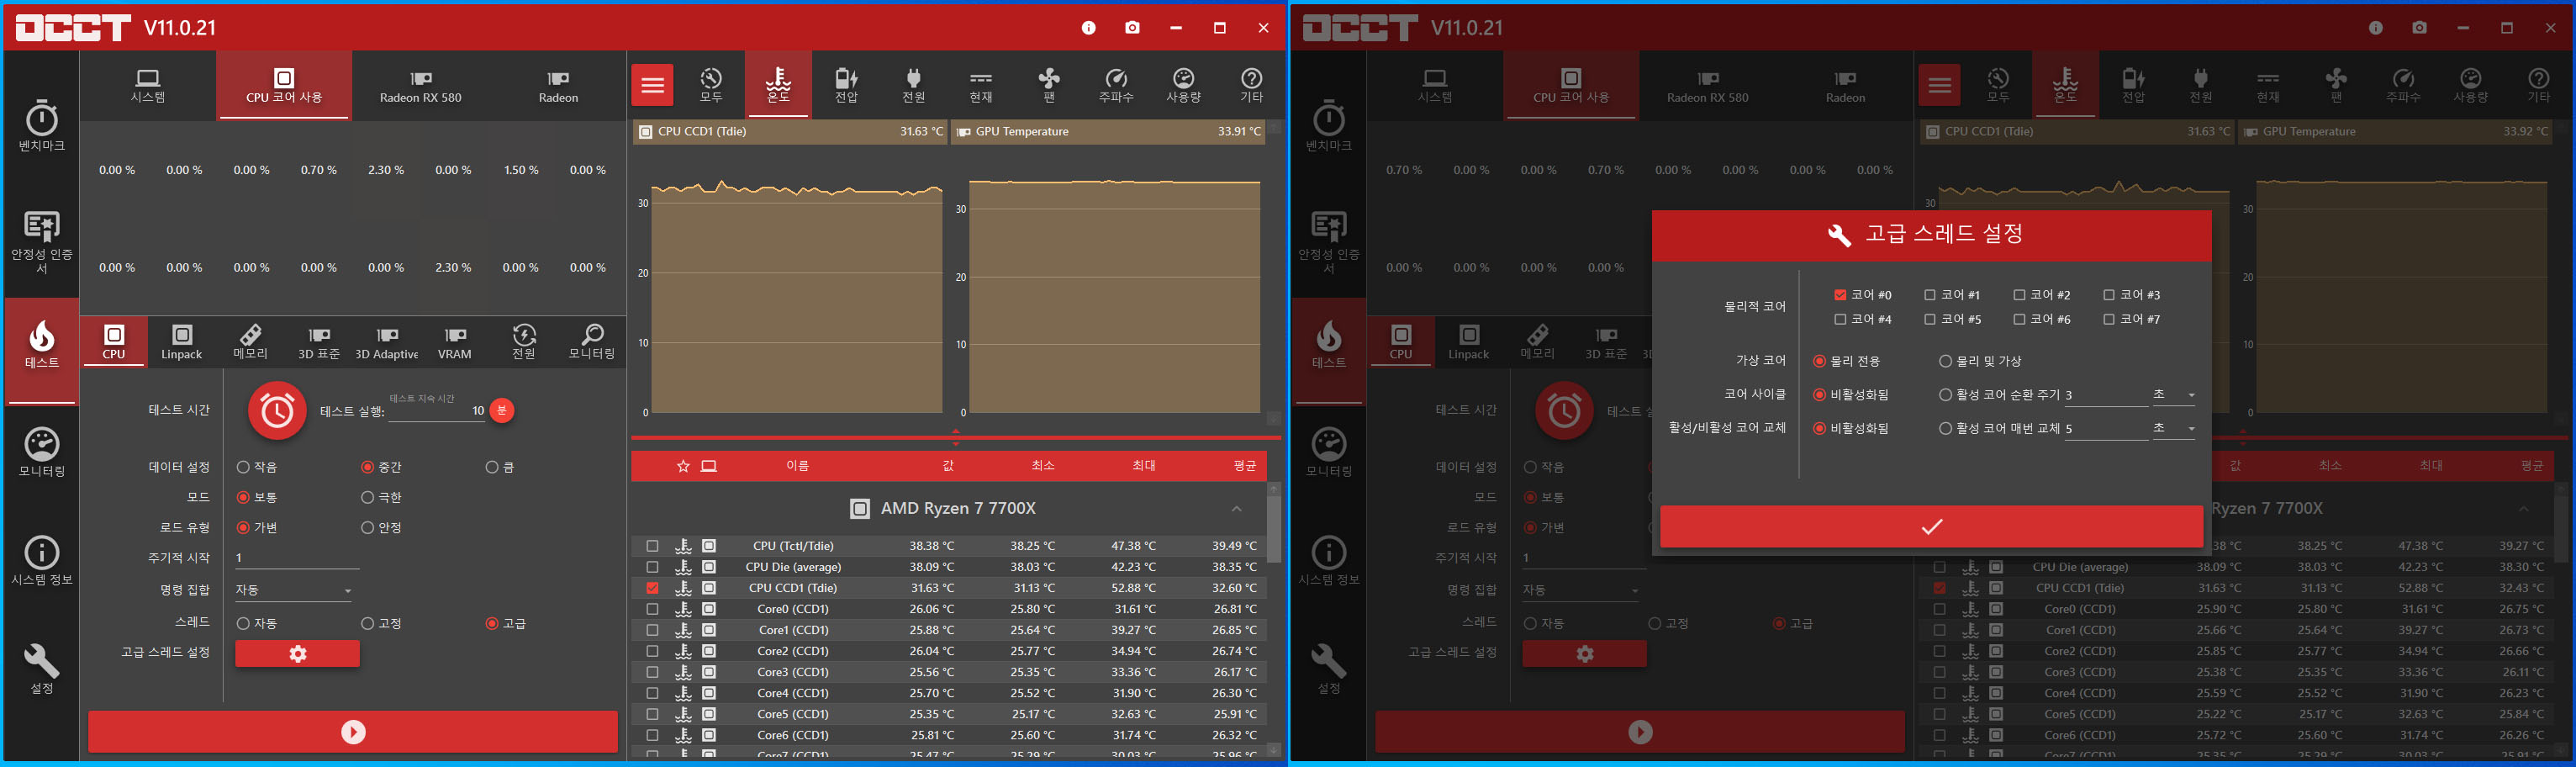Open 고급 스레드 설정 gear button in left window
Image resolution: width=2576 pixels, height=767 pixels.
(x=298, y=654)
